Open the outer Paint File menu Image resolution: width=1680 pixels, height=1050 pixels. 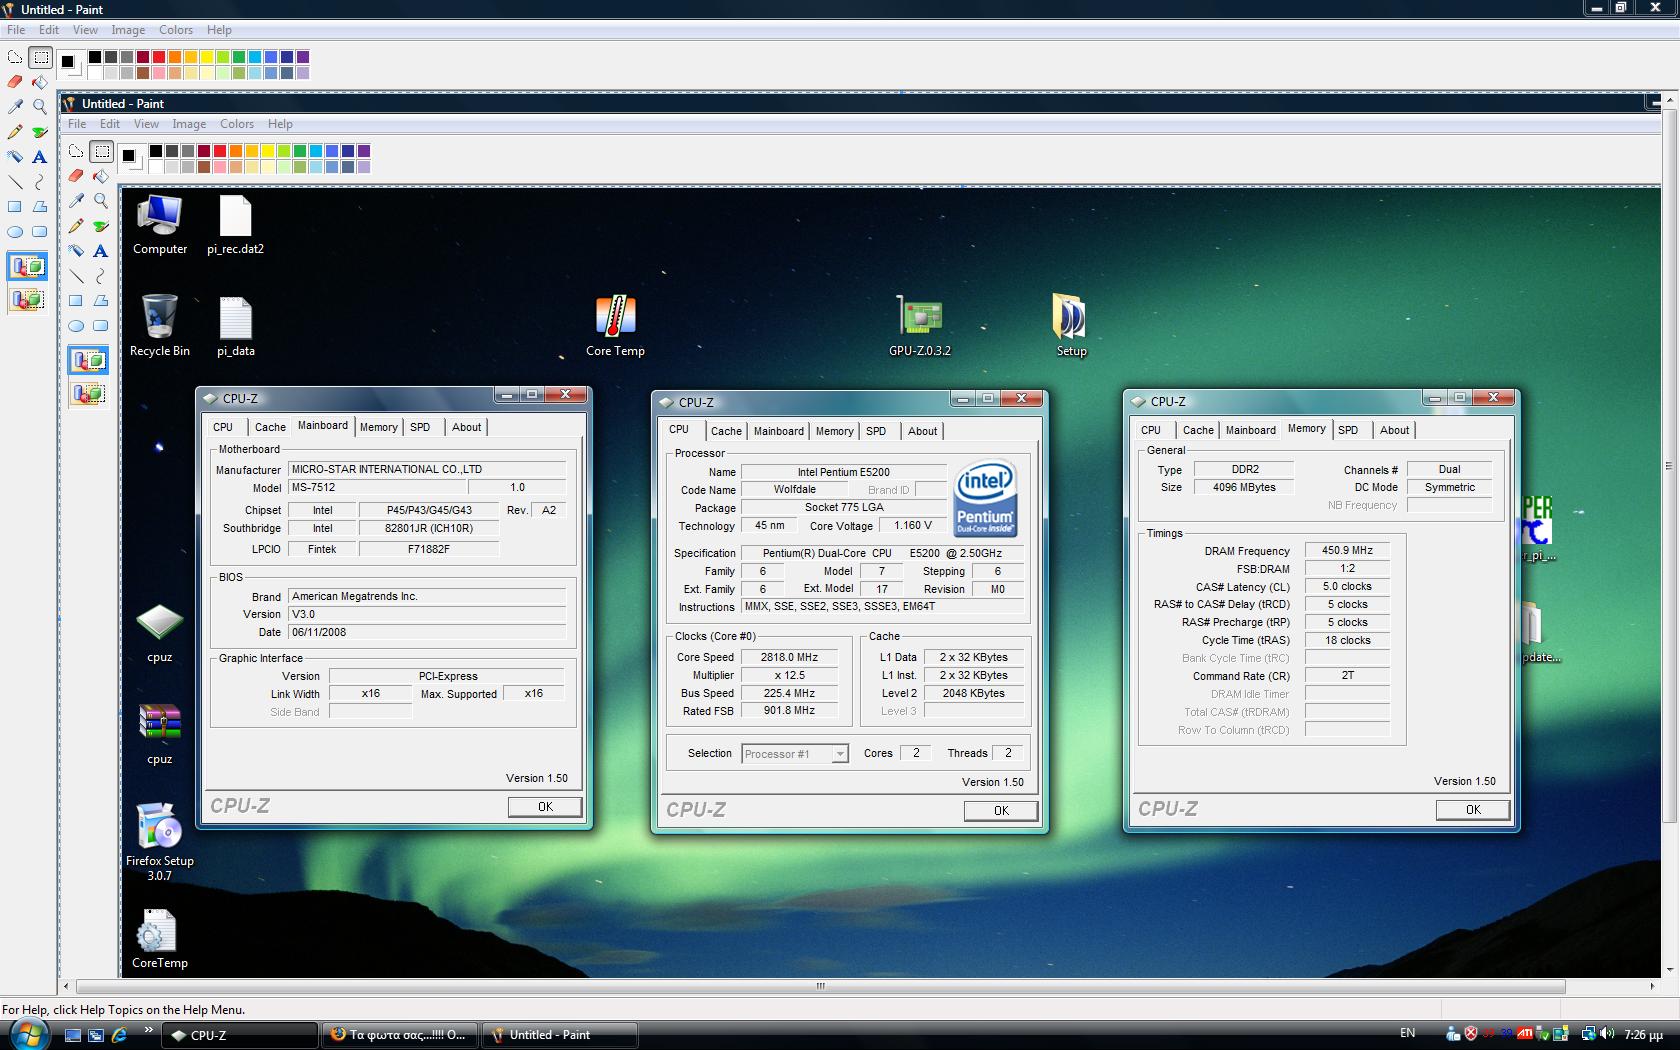[16, 30]
